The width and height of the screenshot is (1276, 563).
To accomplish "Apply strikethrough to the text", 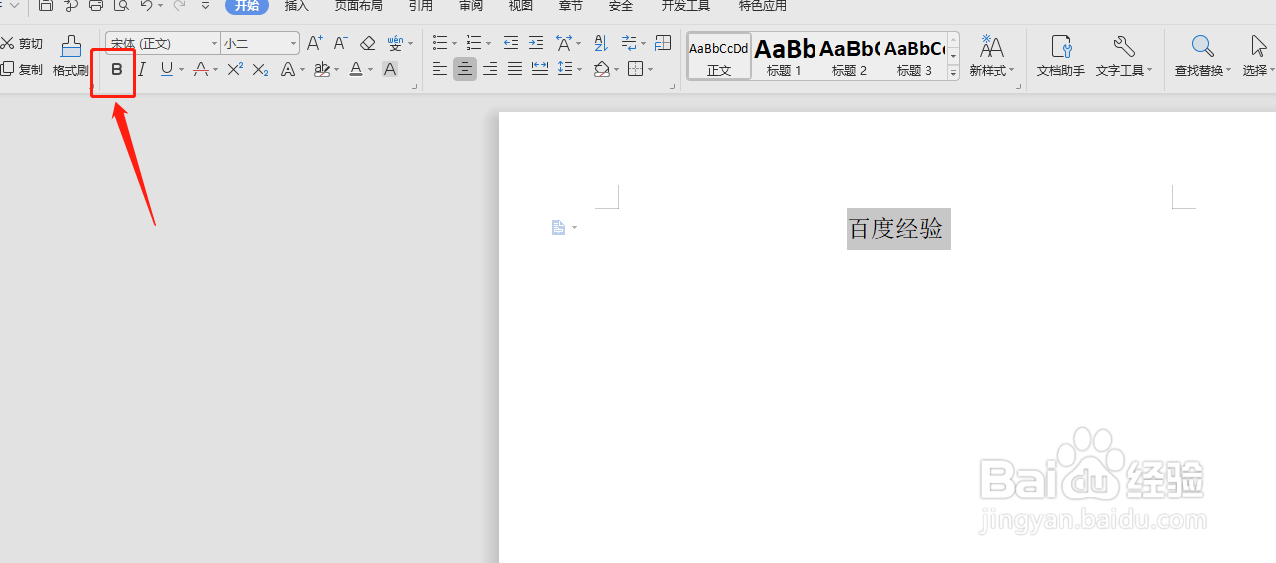I will [201, 70].
